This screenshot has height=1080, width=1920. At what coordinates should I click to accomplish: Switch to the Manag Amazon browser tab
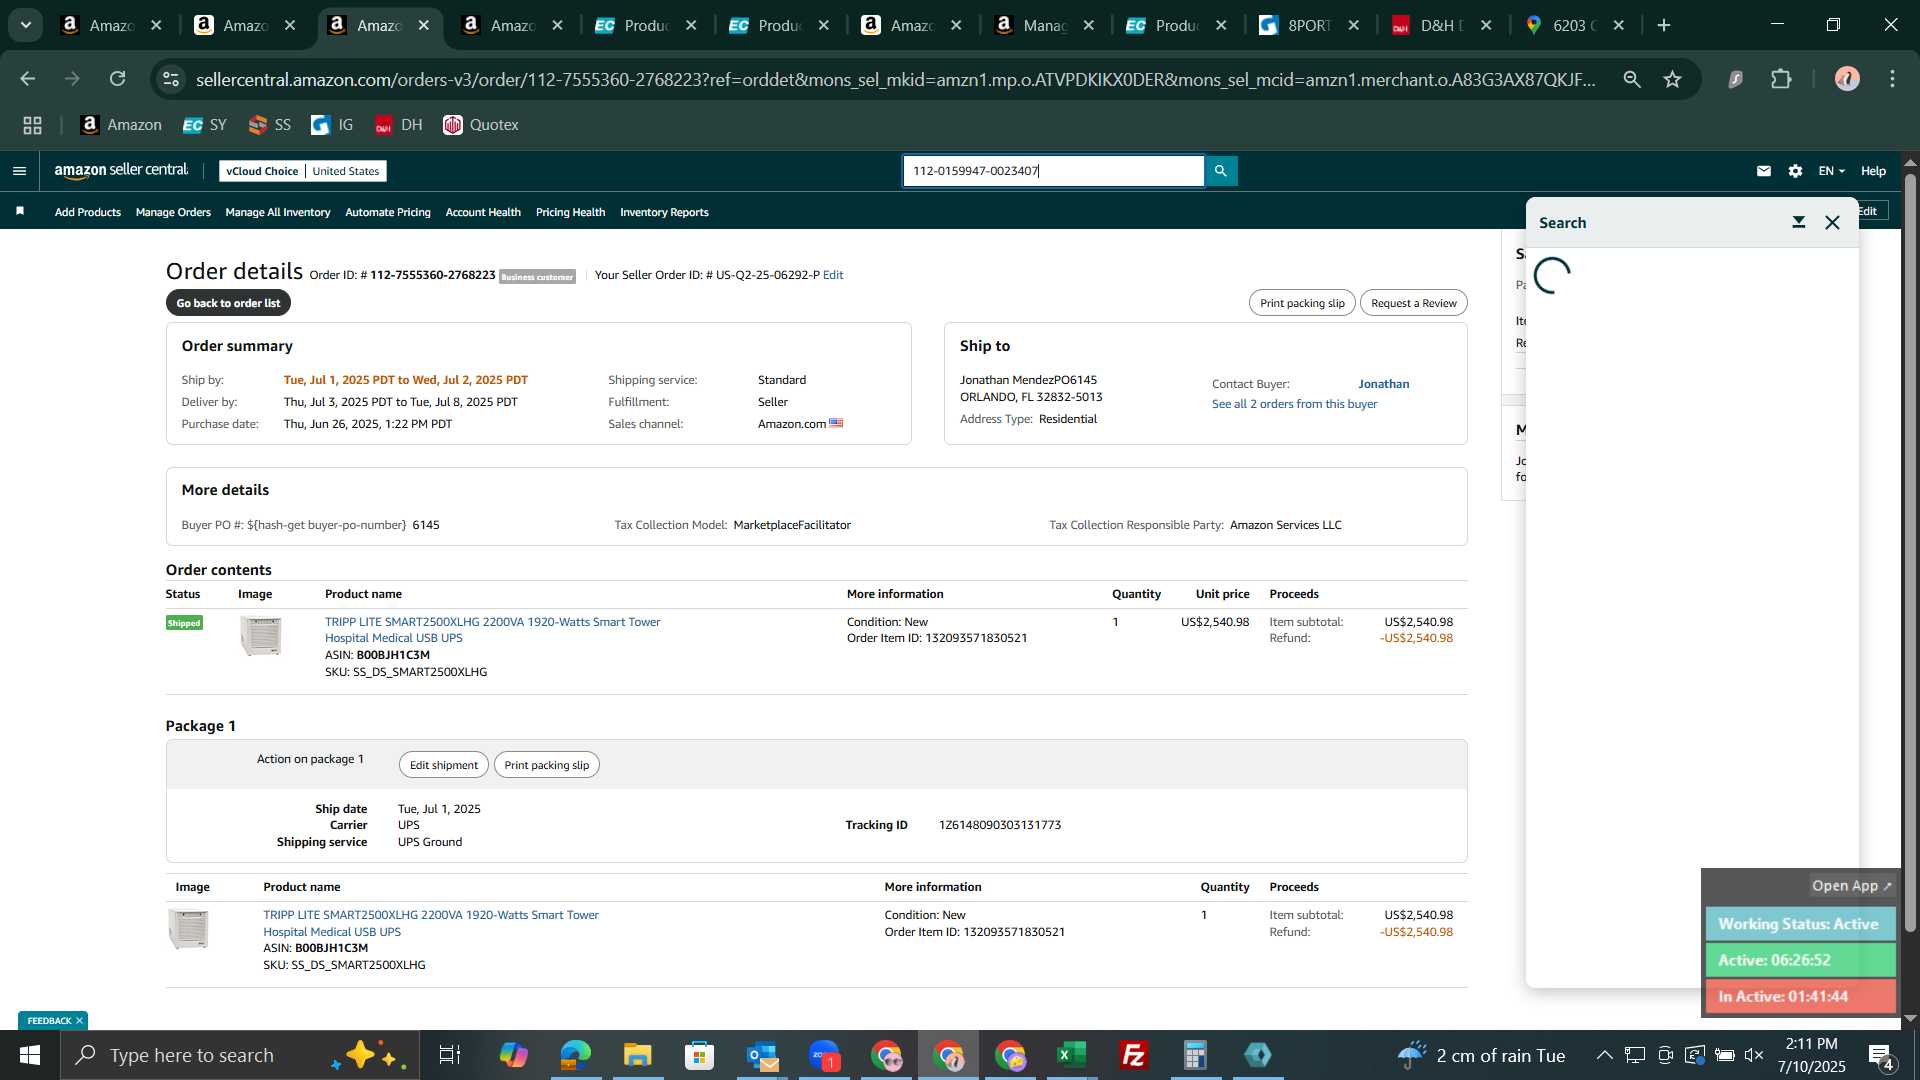pyautogui.click(x=1046, y=25)
